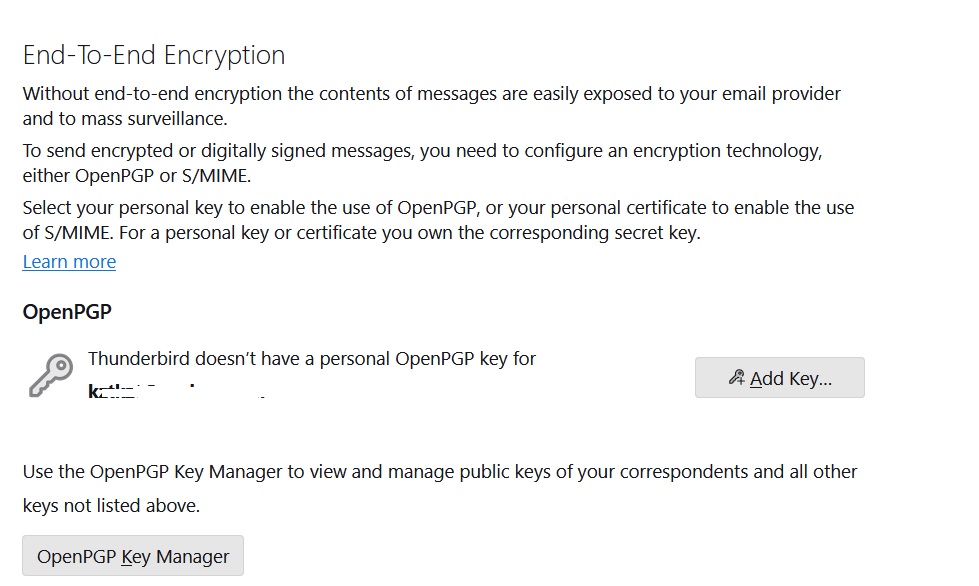The height and width of the screenshot is (586, 979).
Task: Launch the OpenPGP Key Manager
Action: click(133, 555)
